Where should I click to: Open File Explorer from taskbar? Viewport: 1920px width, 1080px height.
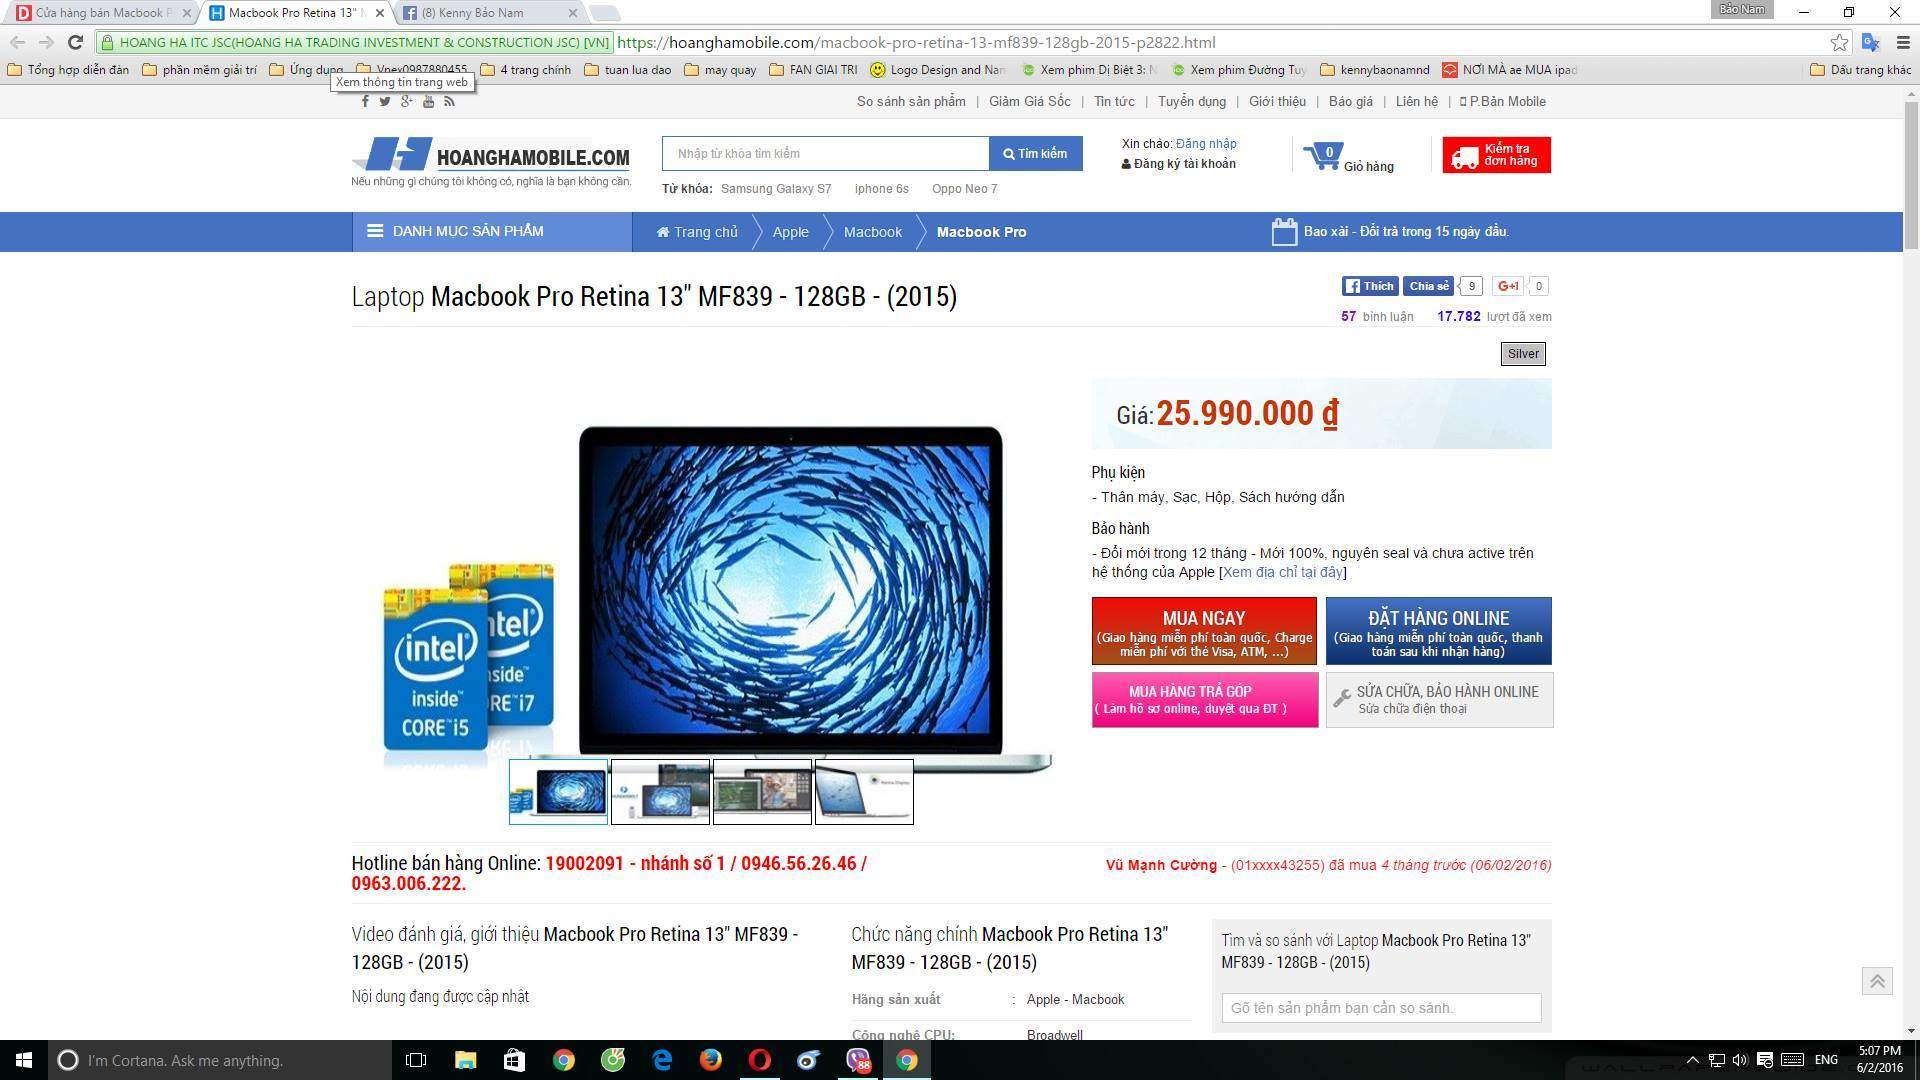point(465,1060)
